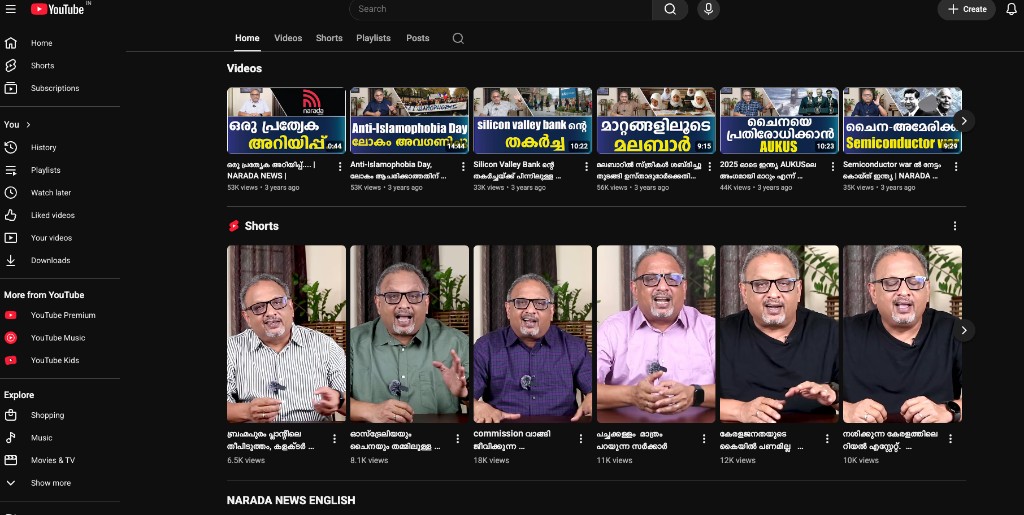This screenshot has height=515, width=1024.
Task: Open Anti-Islamophobia Day video title
Action: pos(398,170)
